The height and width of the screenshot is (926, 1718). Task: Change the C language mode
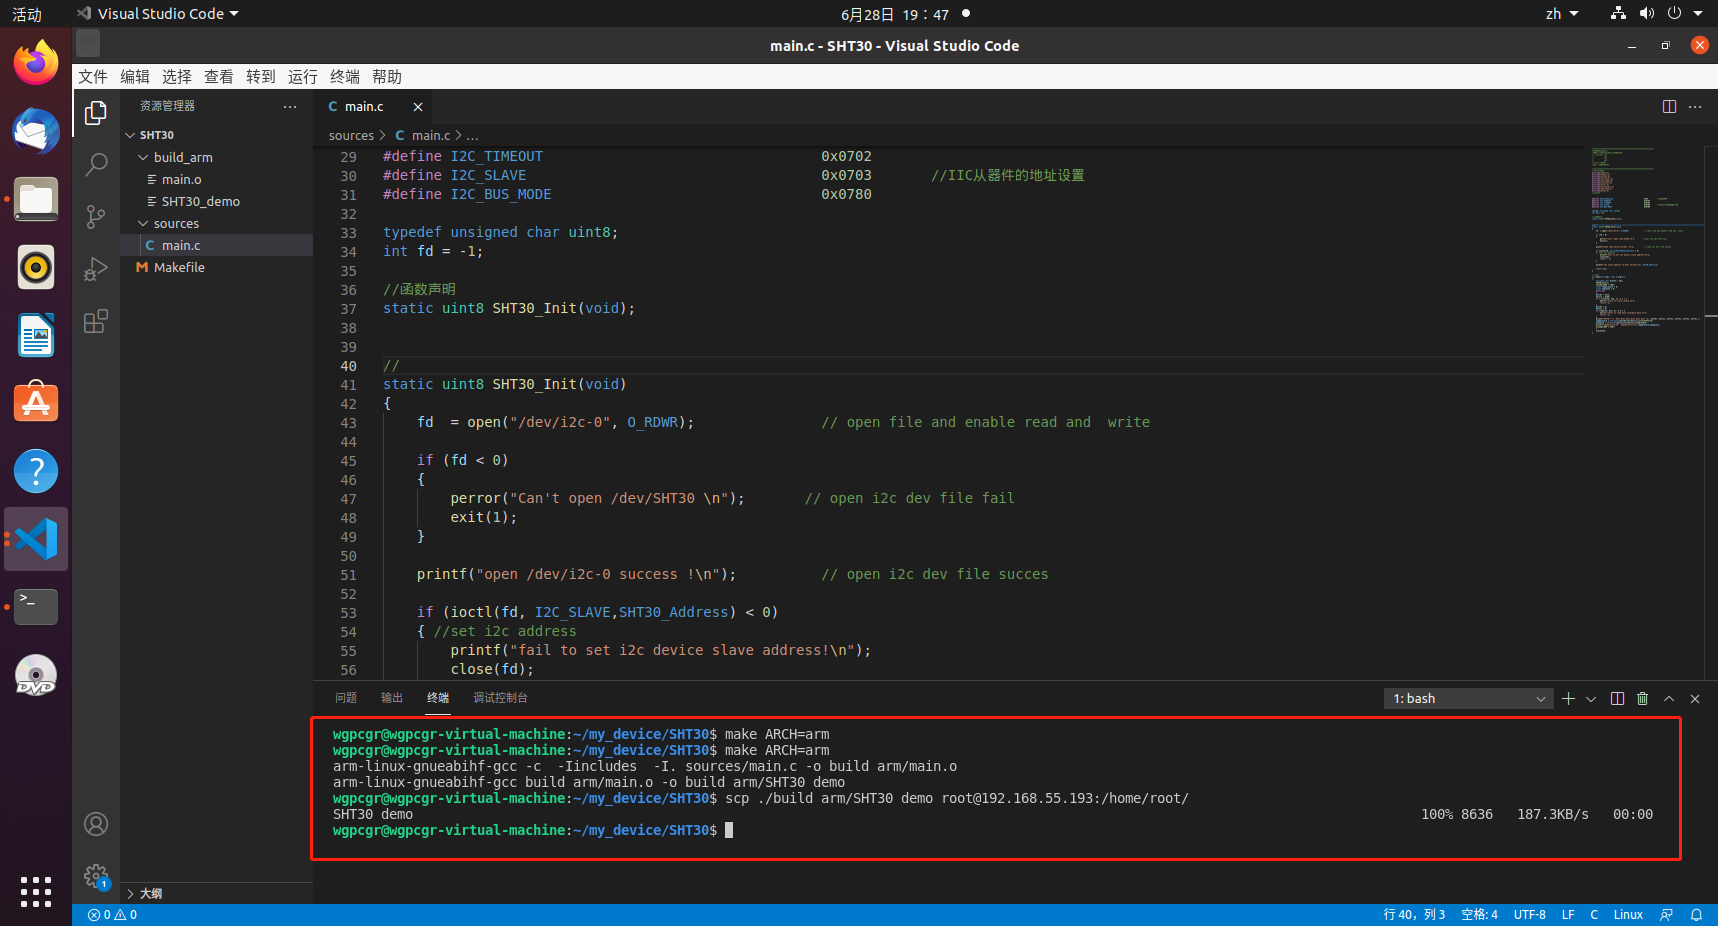pyautogui.click(x=1594, y=915)
